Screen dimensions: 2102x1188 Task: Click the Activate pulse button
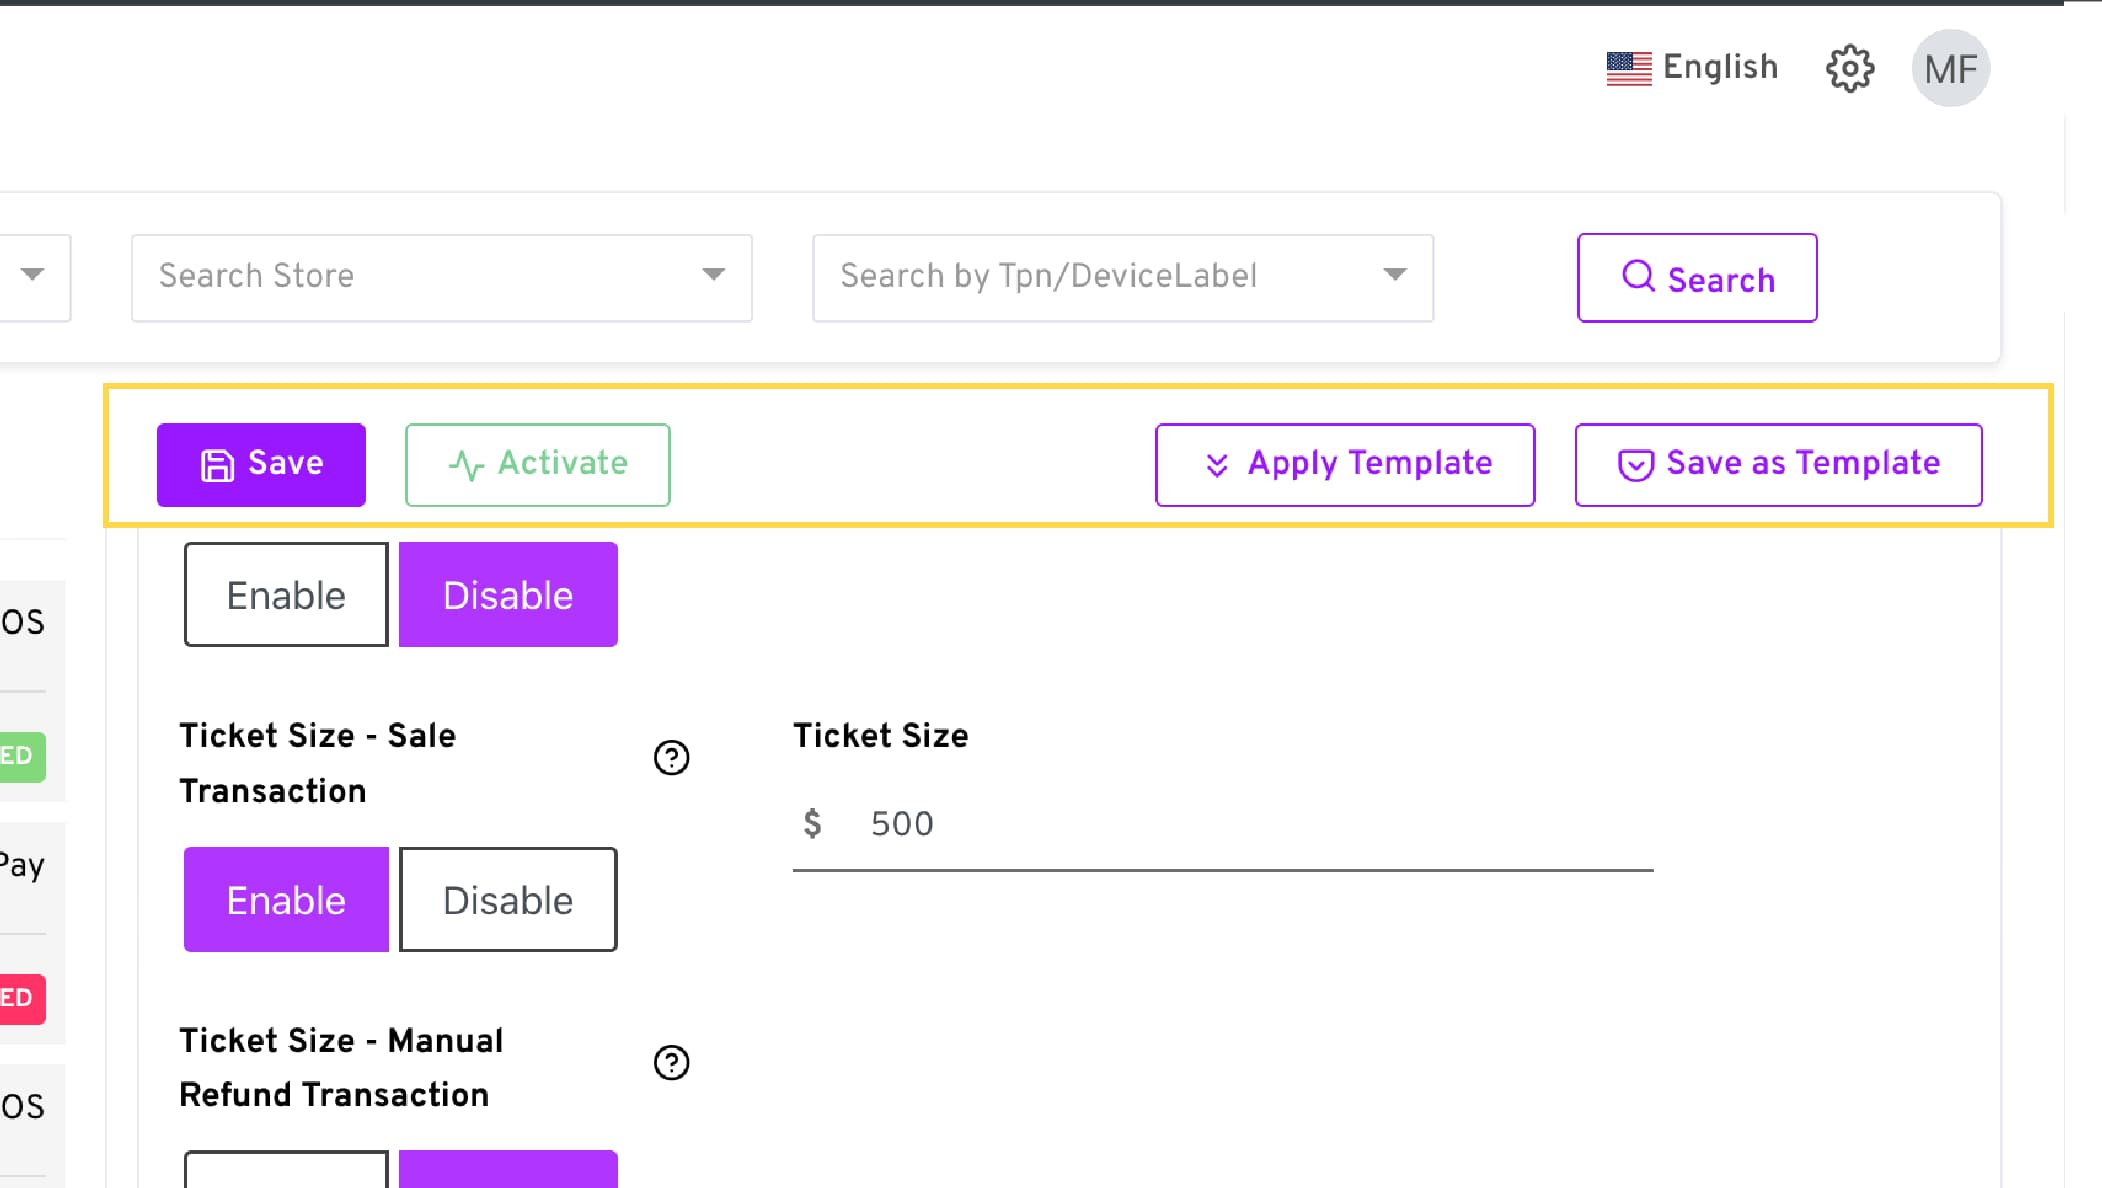click(537, 464)
